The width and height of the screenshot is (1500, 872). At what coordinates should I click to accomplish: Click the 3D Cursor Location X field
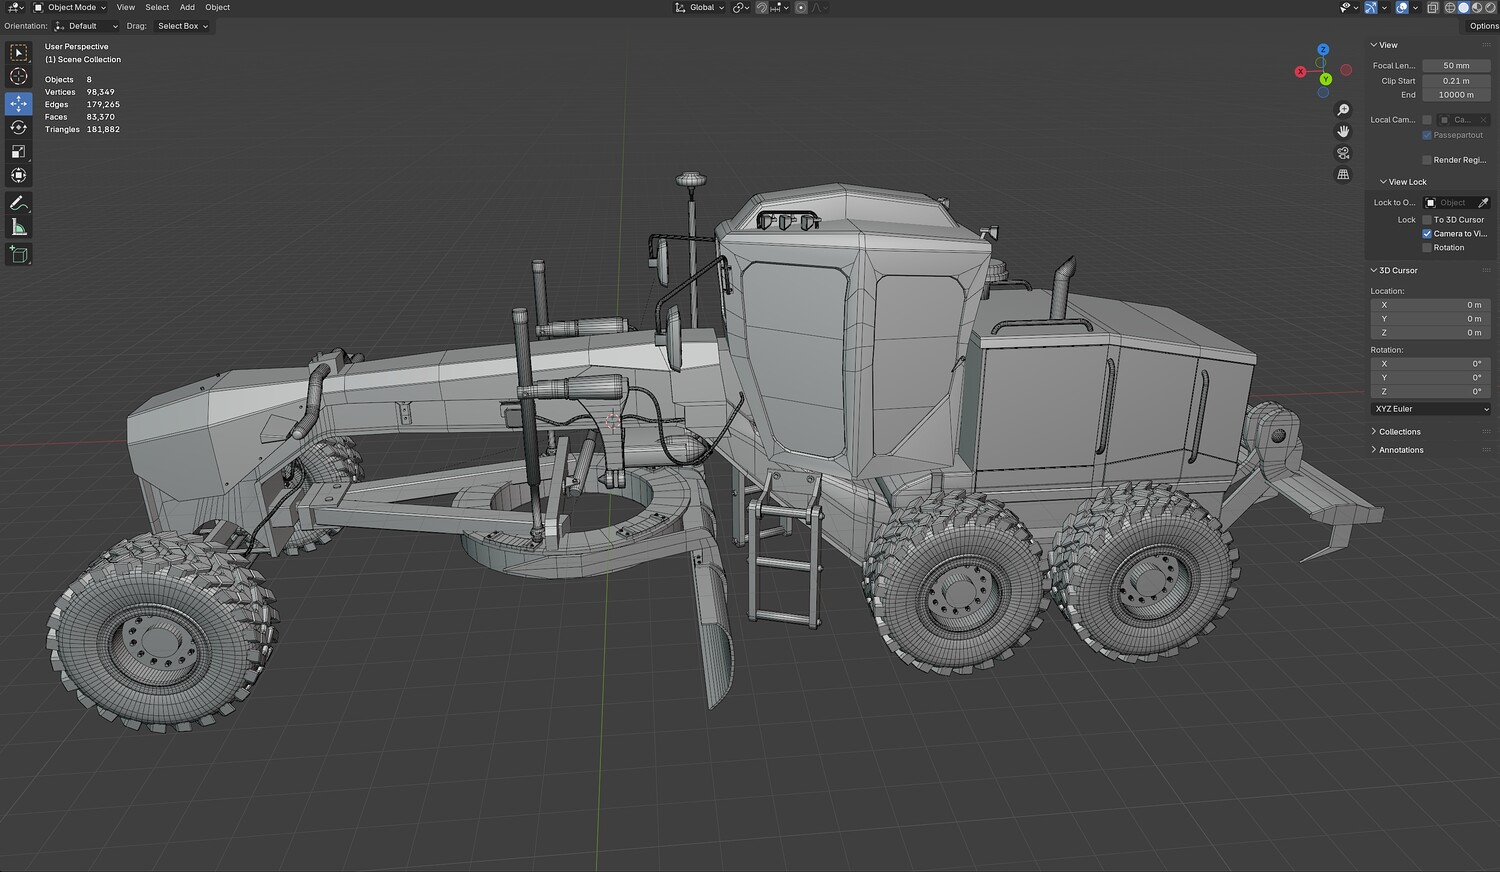click(x=1431, y=305)
